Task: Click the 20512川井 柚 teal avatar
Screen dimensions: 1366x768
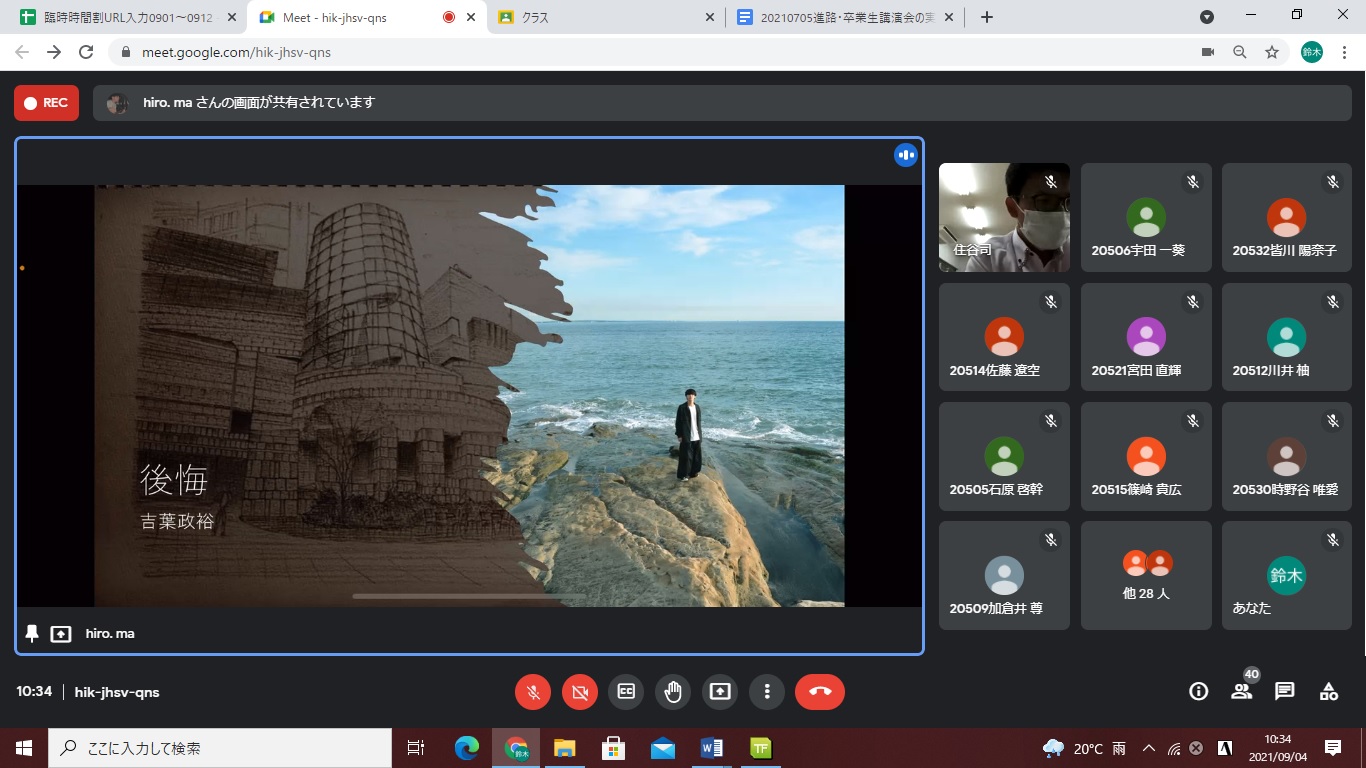Action: (x=1287, y=337)
